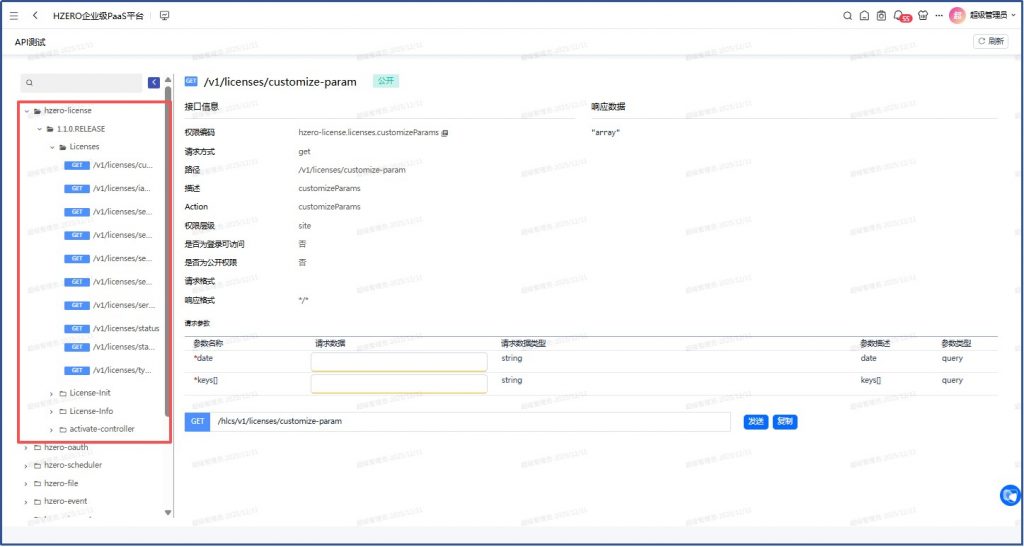
Task: Expand the License-Init folder
Action: (x=51, y=393)
